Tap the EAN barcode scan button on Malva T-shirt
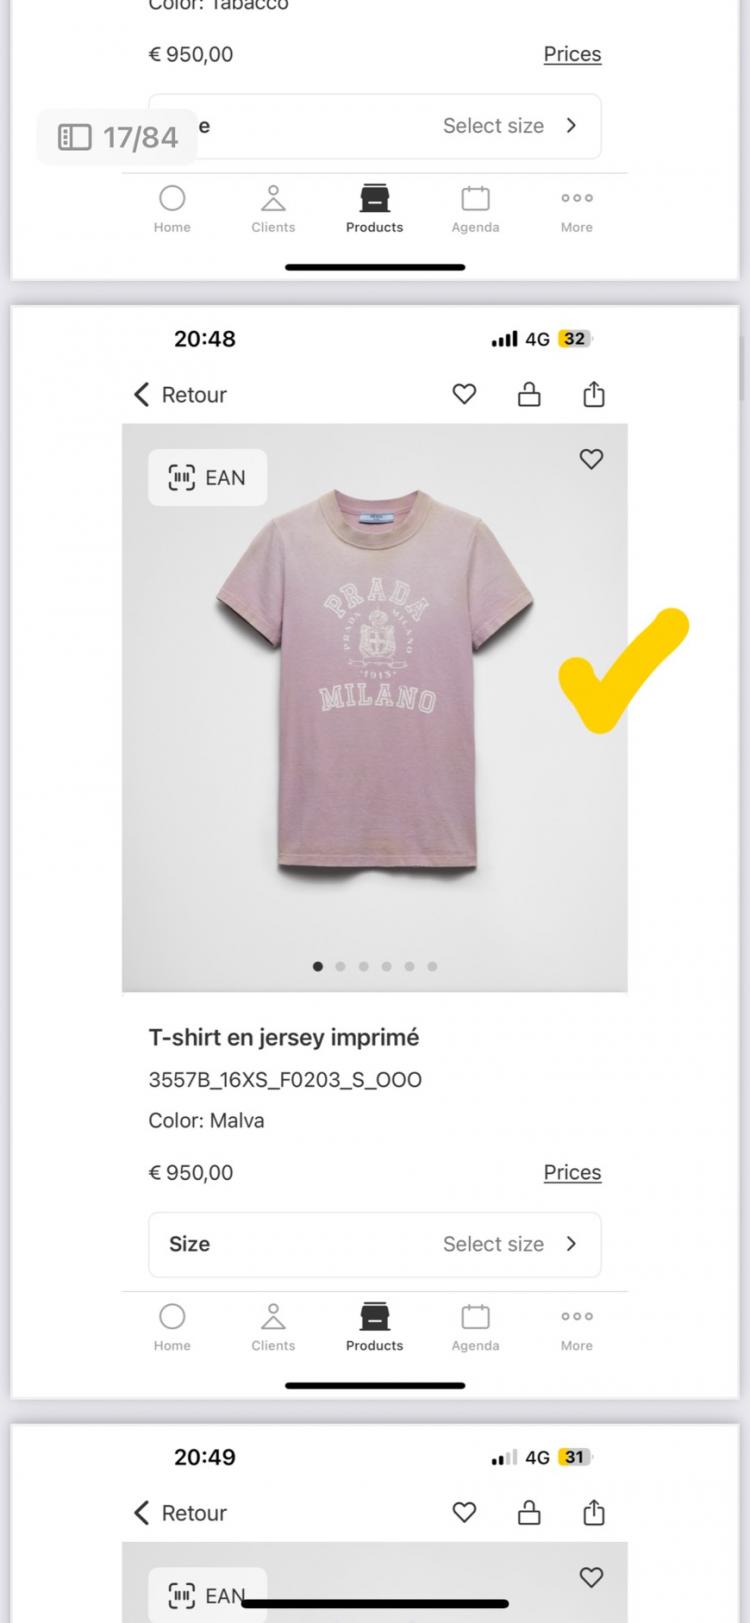750x1623 pixels. tap(208, 478)
